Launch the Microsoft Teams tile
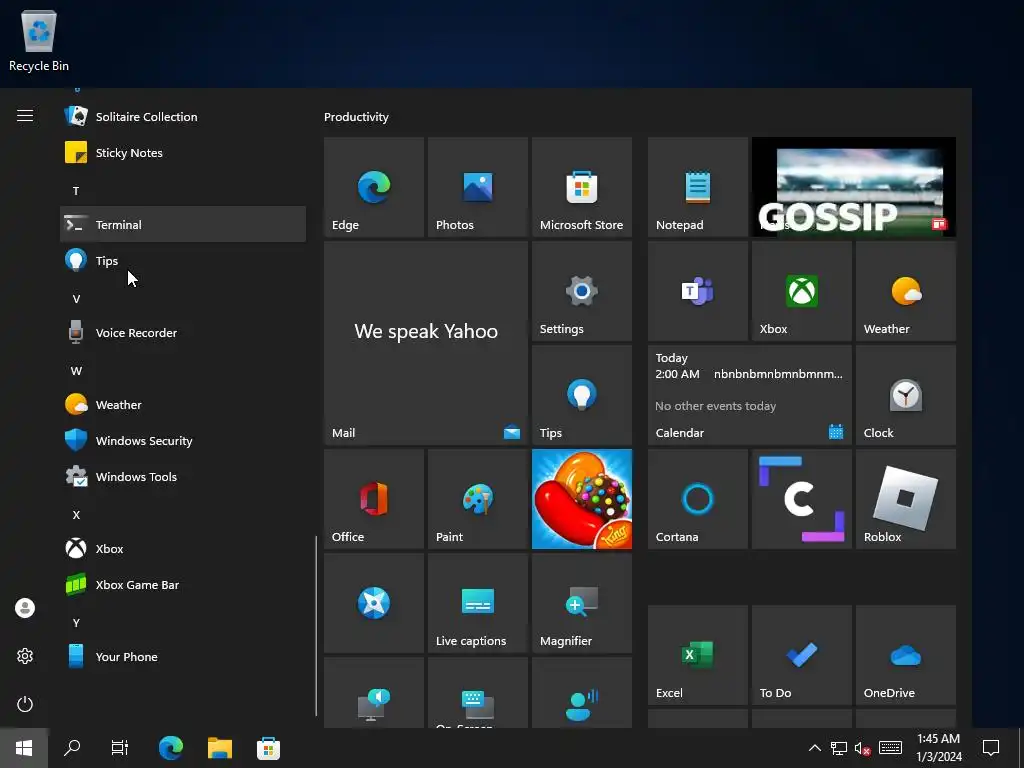The width and height of the screenshot is (1024, 768). click(x=697, y=291)
